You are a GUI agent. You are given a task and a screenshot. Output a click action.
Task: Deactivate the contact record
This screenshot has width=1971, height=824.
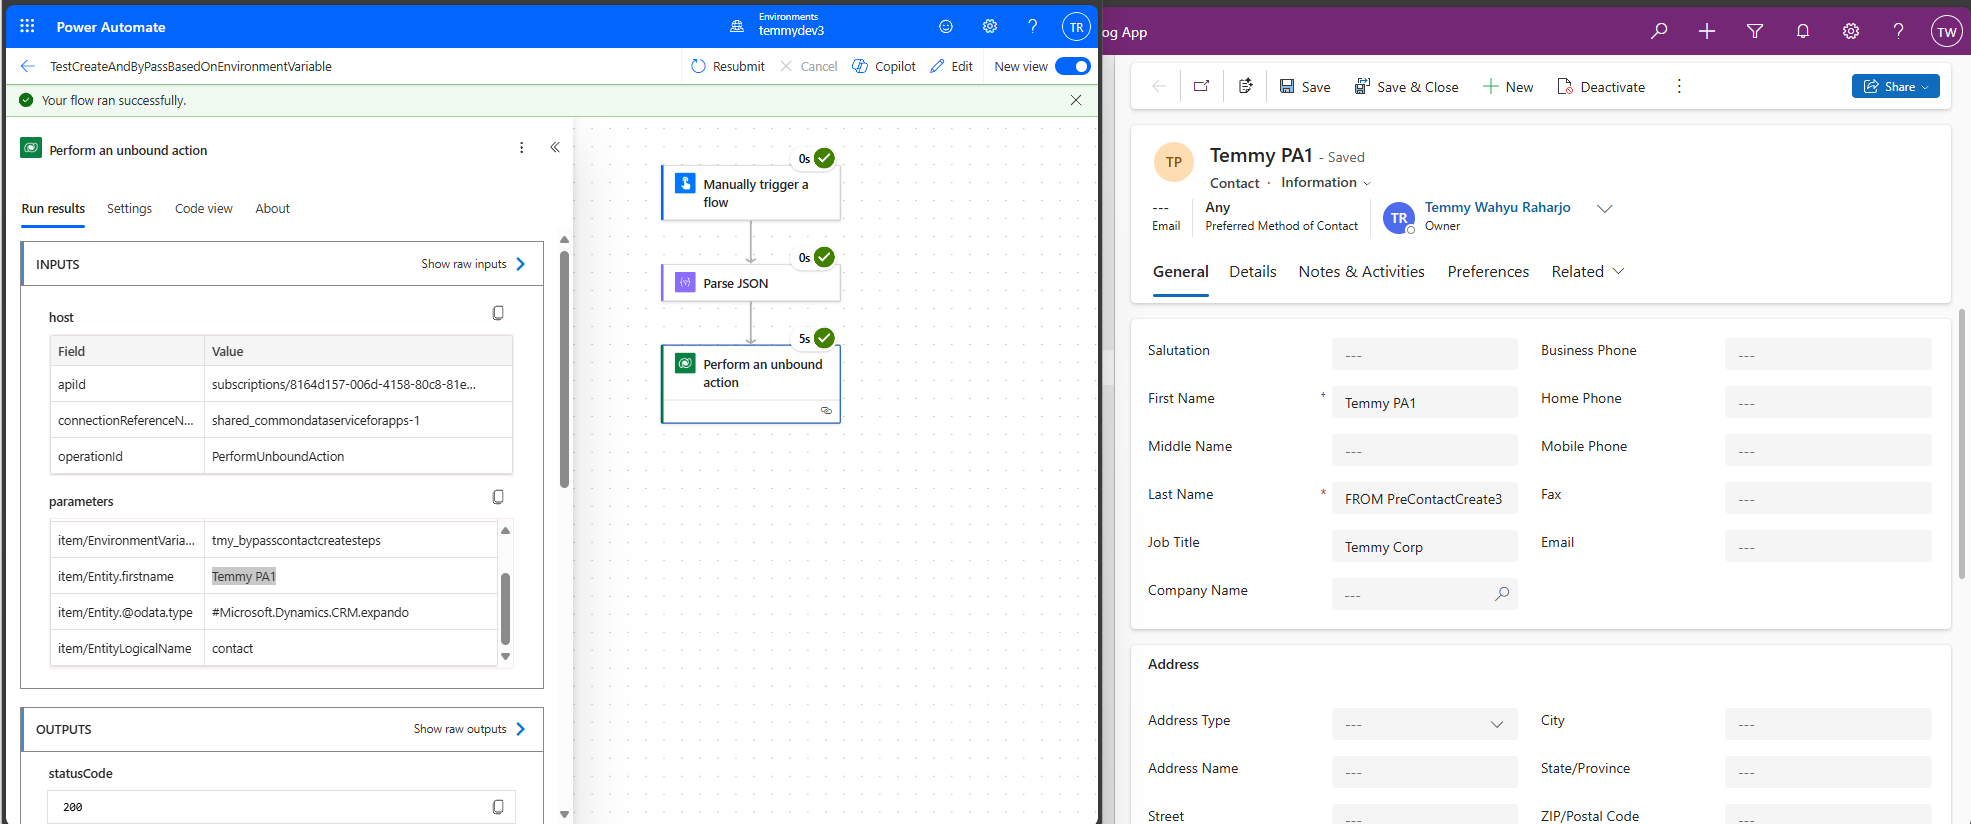(x=1601, y=87)
